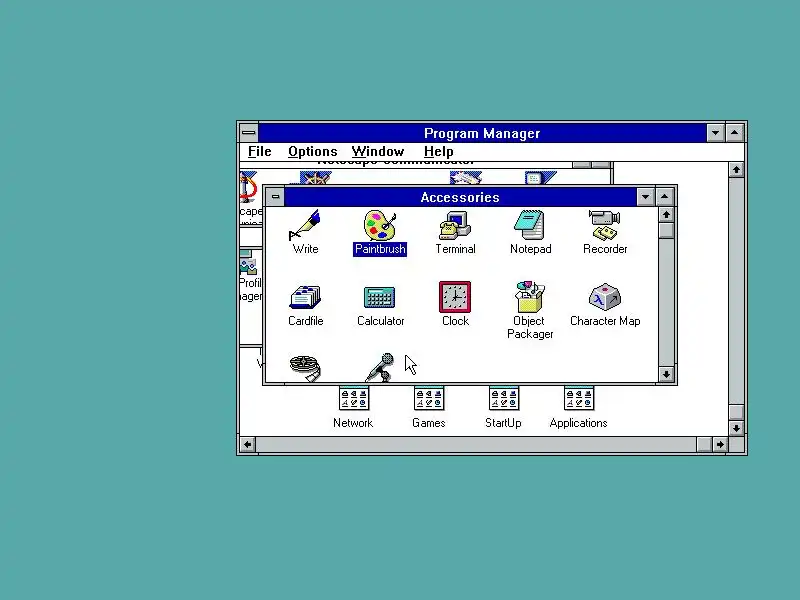Click Accessories vertical scrollbar thumb
Viewport: 800px width, 600px height.
coord(666,230)
